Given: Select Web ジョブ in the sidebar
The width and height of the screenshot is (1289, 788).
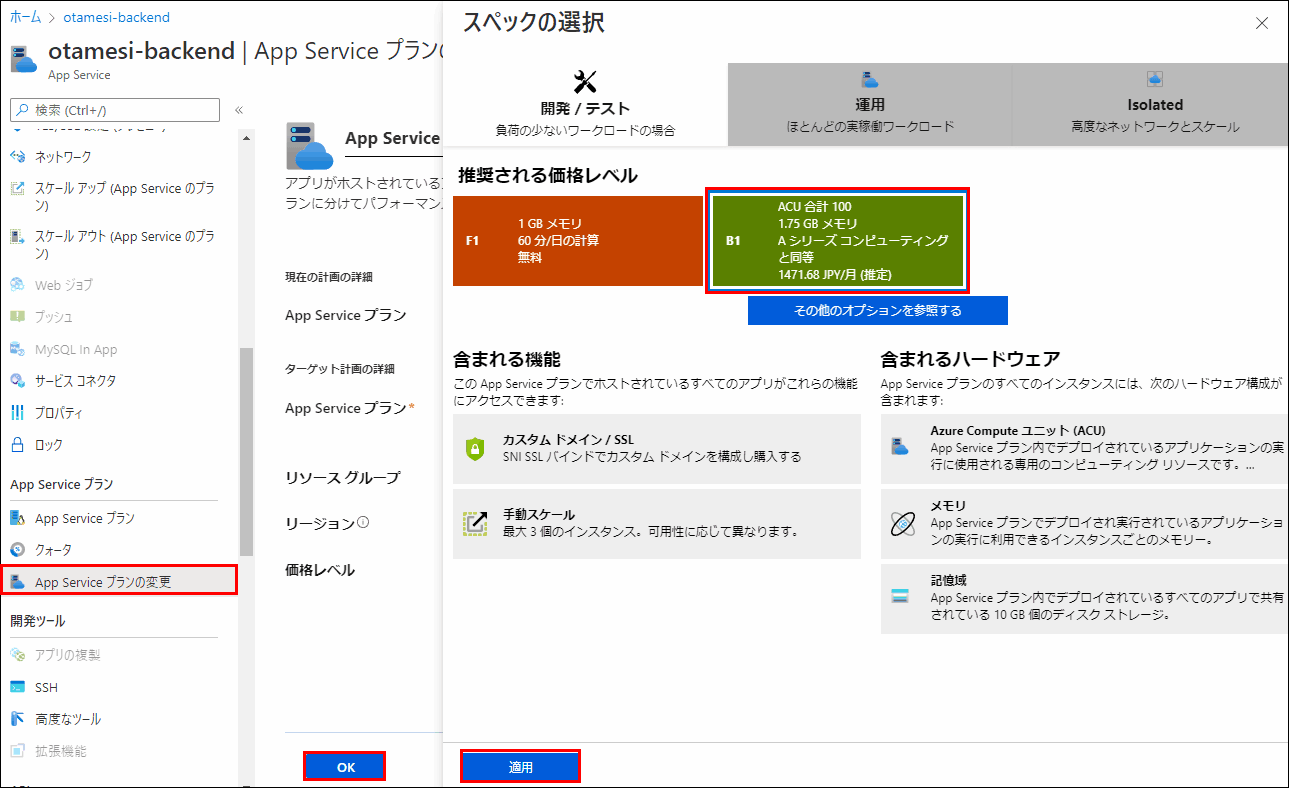Looking at the screenshot, I should click(x=63, y=285).
